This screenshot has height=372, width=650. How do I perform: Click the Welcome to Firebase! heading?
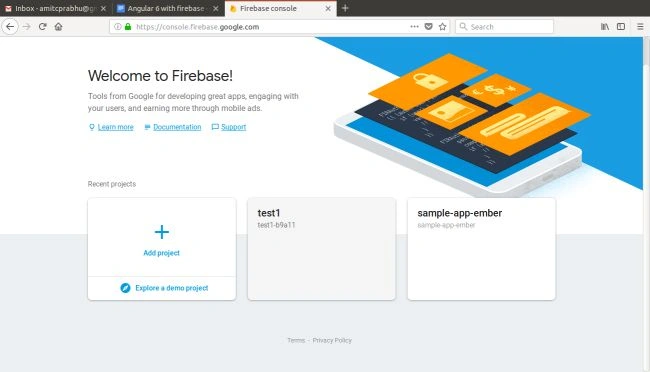160,76
